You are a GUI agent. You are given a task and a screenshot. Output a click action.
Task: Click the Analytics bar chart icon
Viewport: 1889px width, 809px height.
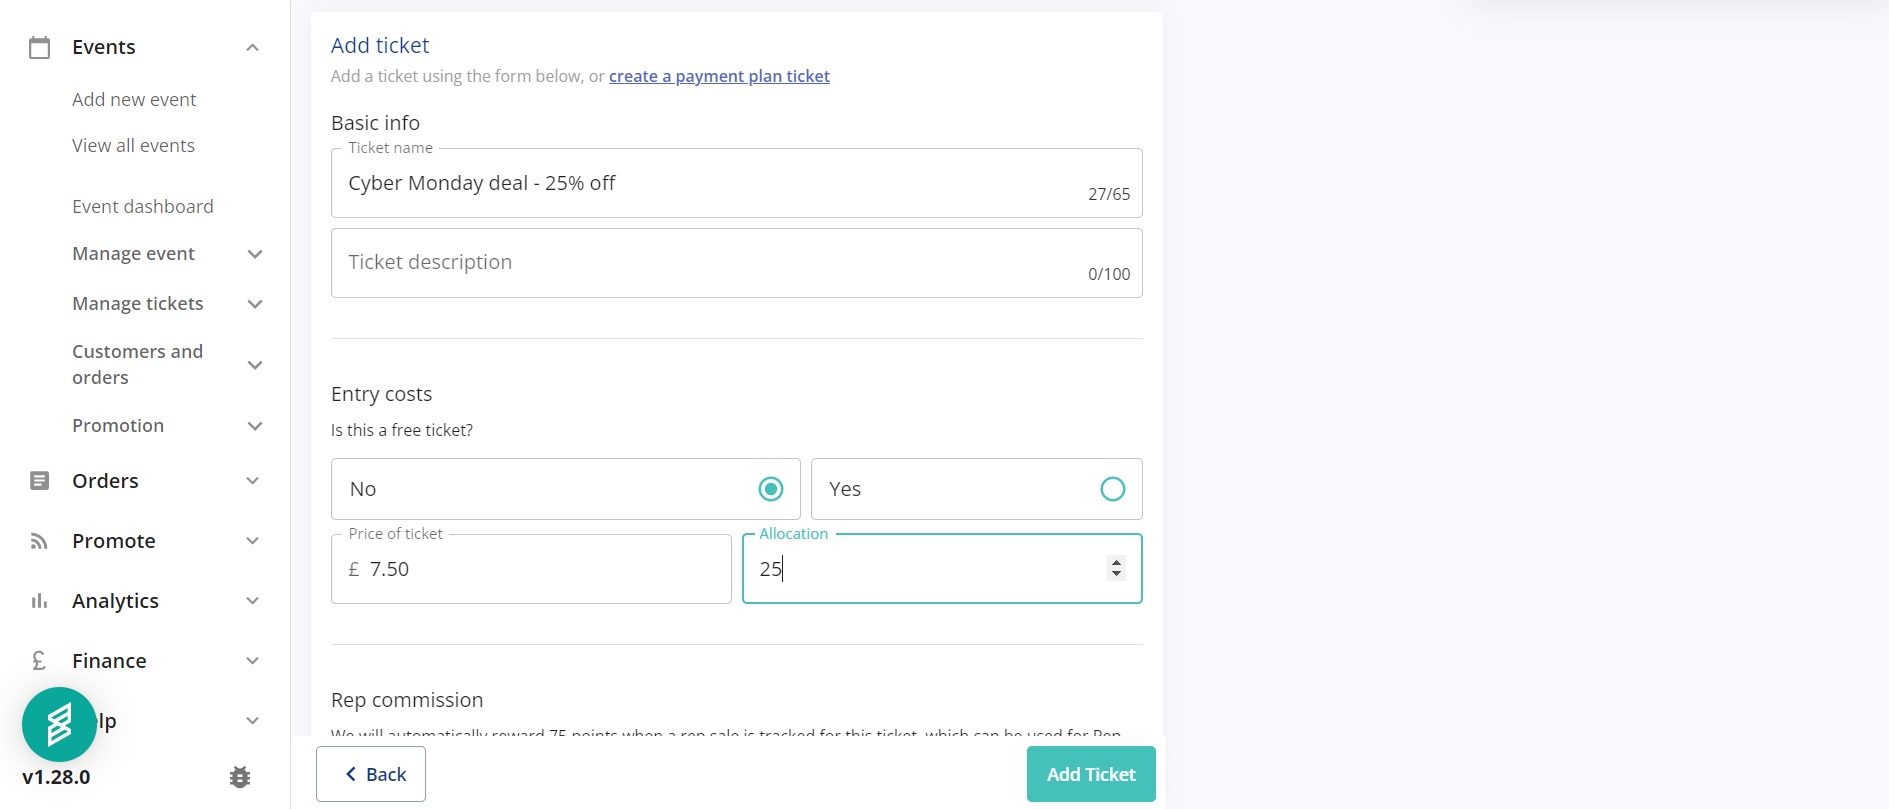click(x=39, y=601)
